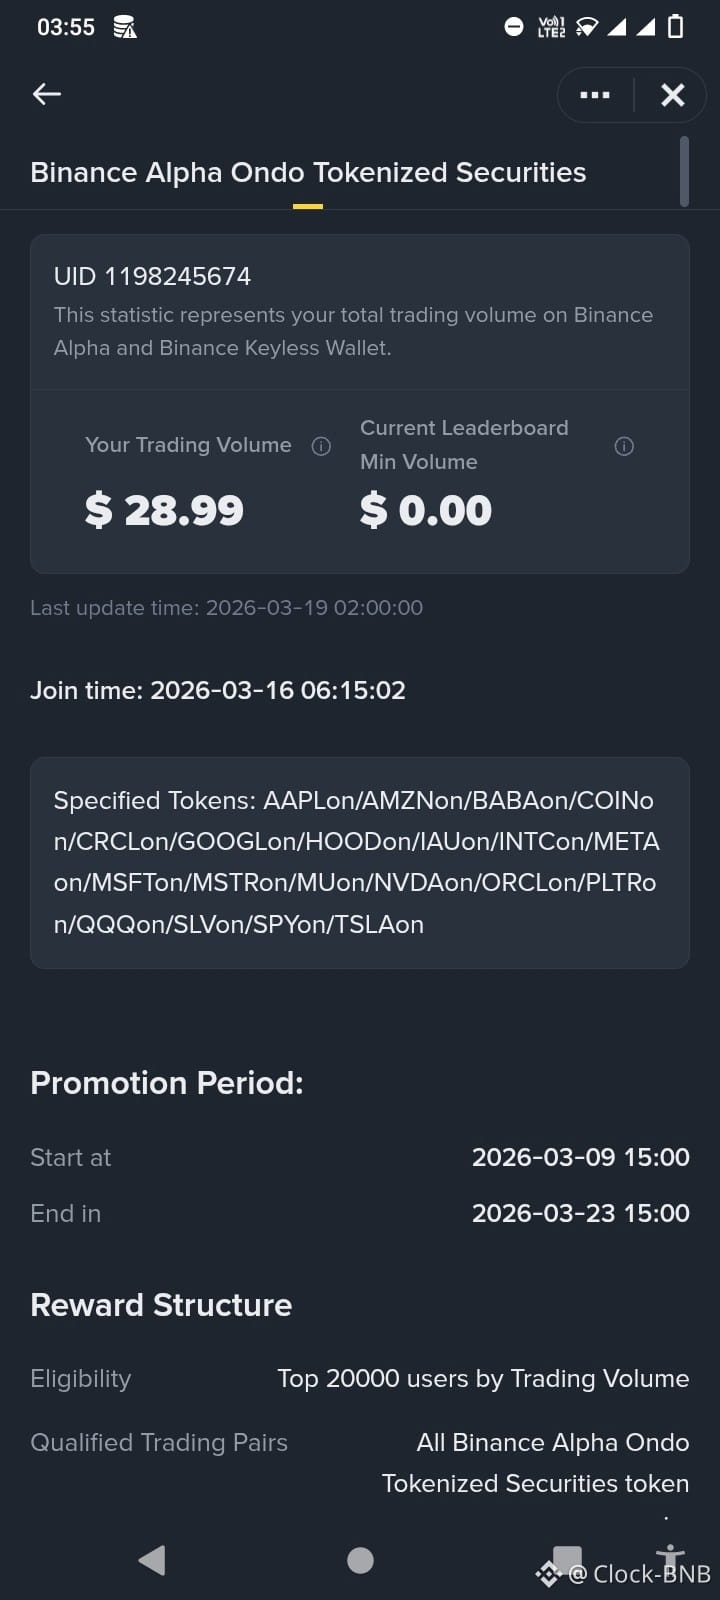Tap the UID 1198245674 text
The width and height of the screenshot is (720, 1600).
pyautogui.click(x=152, y=276)
